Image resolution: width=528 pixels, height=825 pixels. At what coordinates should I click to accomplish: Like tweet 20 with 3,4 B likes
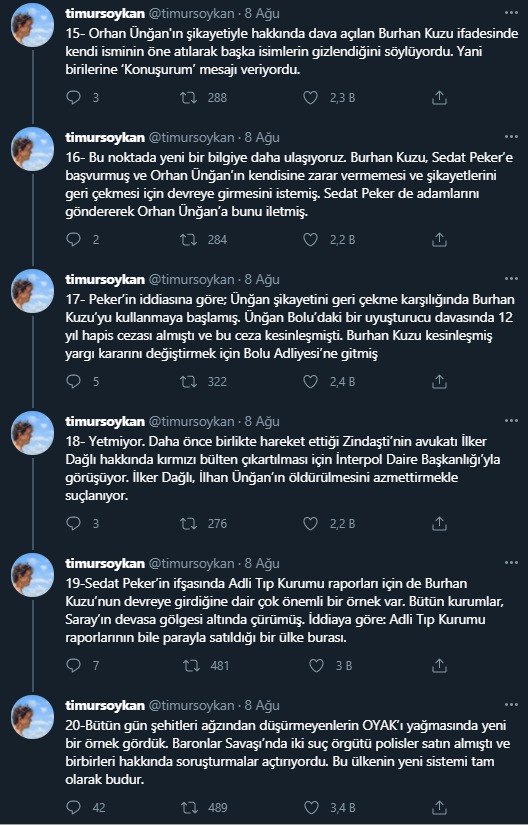coord(311,807)
